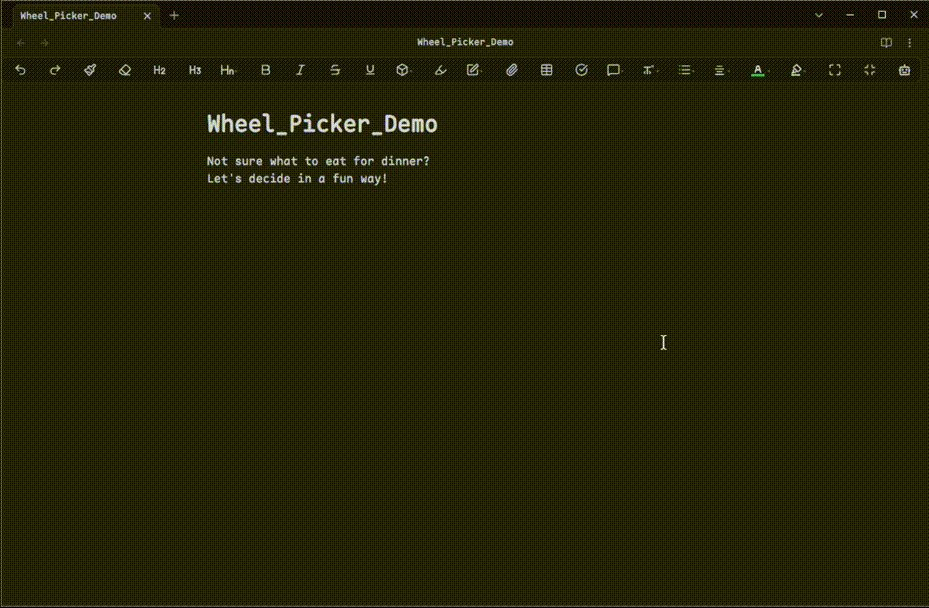Click the line "Not sure what to eat for dinner?"
This screenshot has height=608, width=929.
tap(318, 161)
